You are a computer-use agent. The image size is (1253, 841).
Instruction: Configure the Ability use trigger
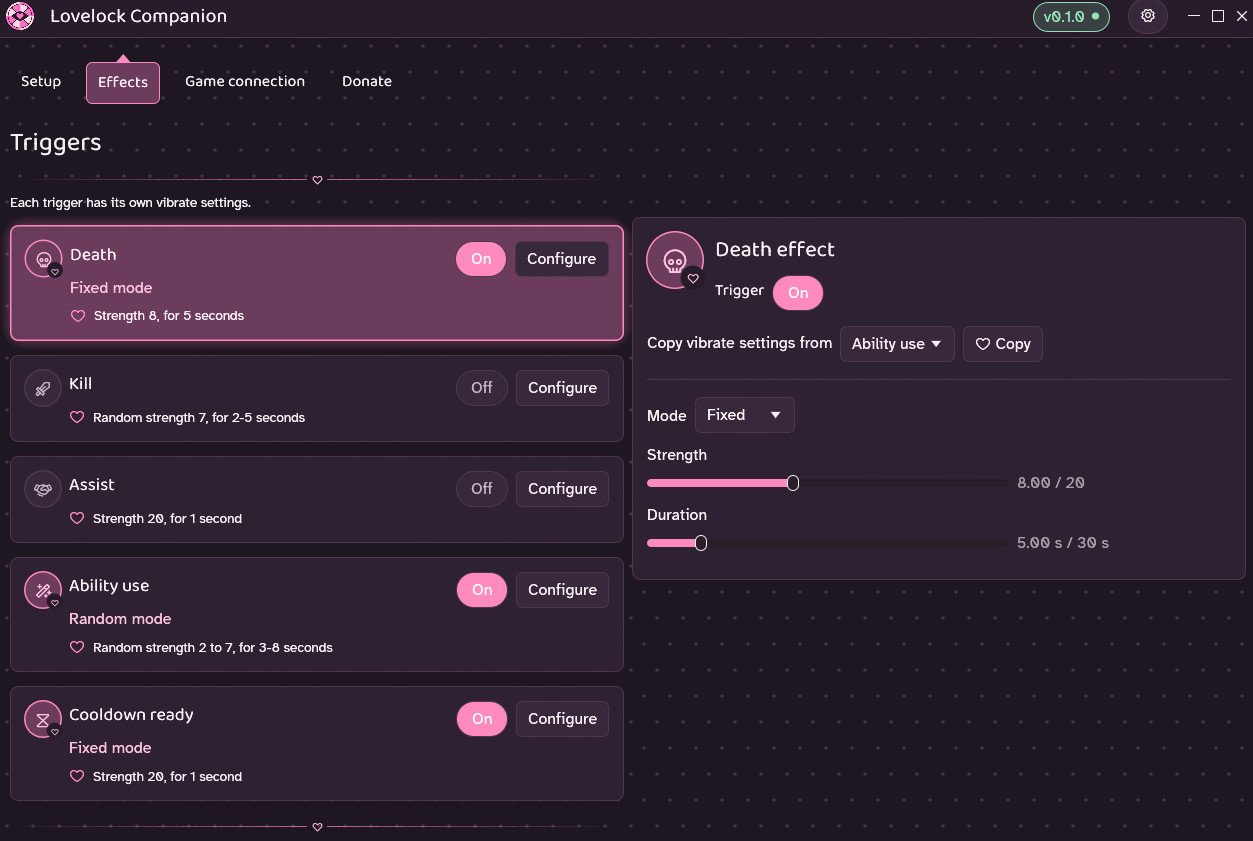point(562,590)
